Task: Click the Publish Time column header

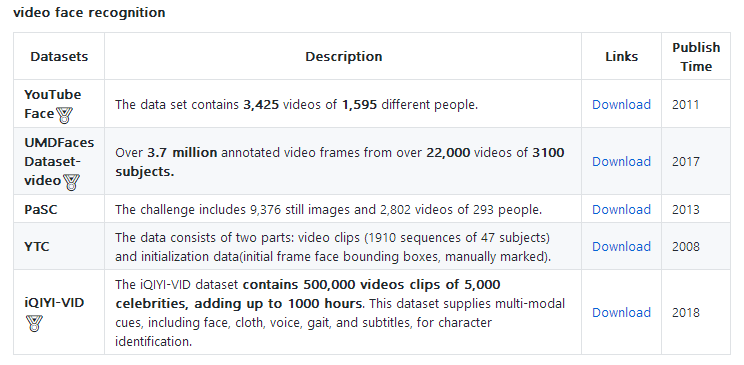Action: [696, 56]
